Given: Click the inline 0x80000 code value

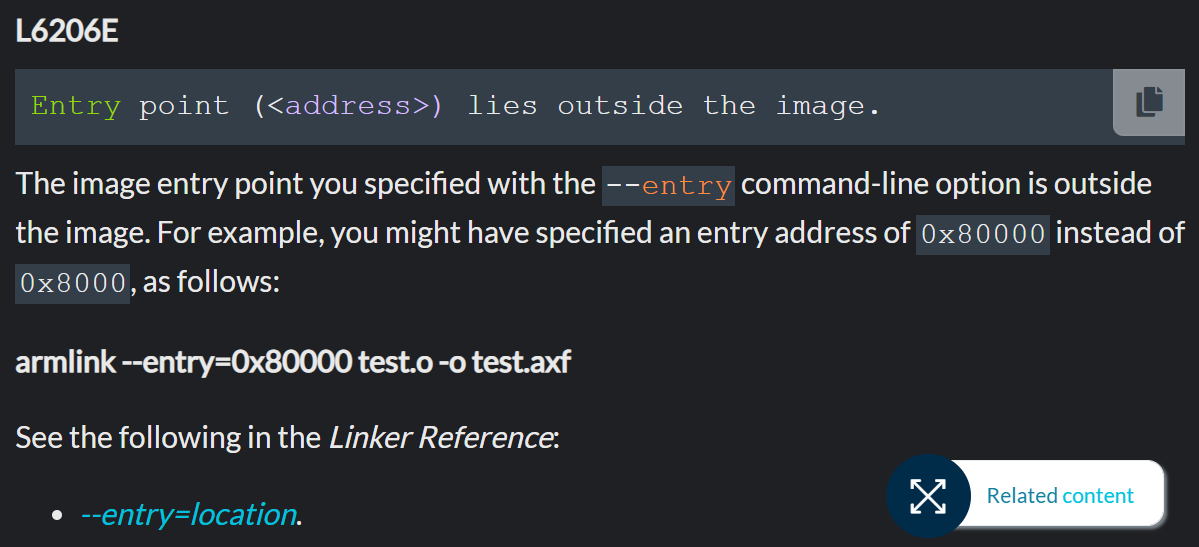Looking at the screenshot, I should (983, 234).
